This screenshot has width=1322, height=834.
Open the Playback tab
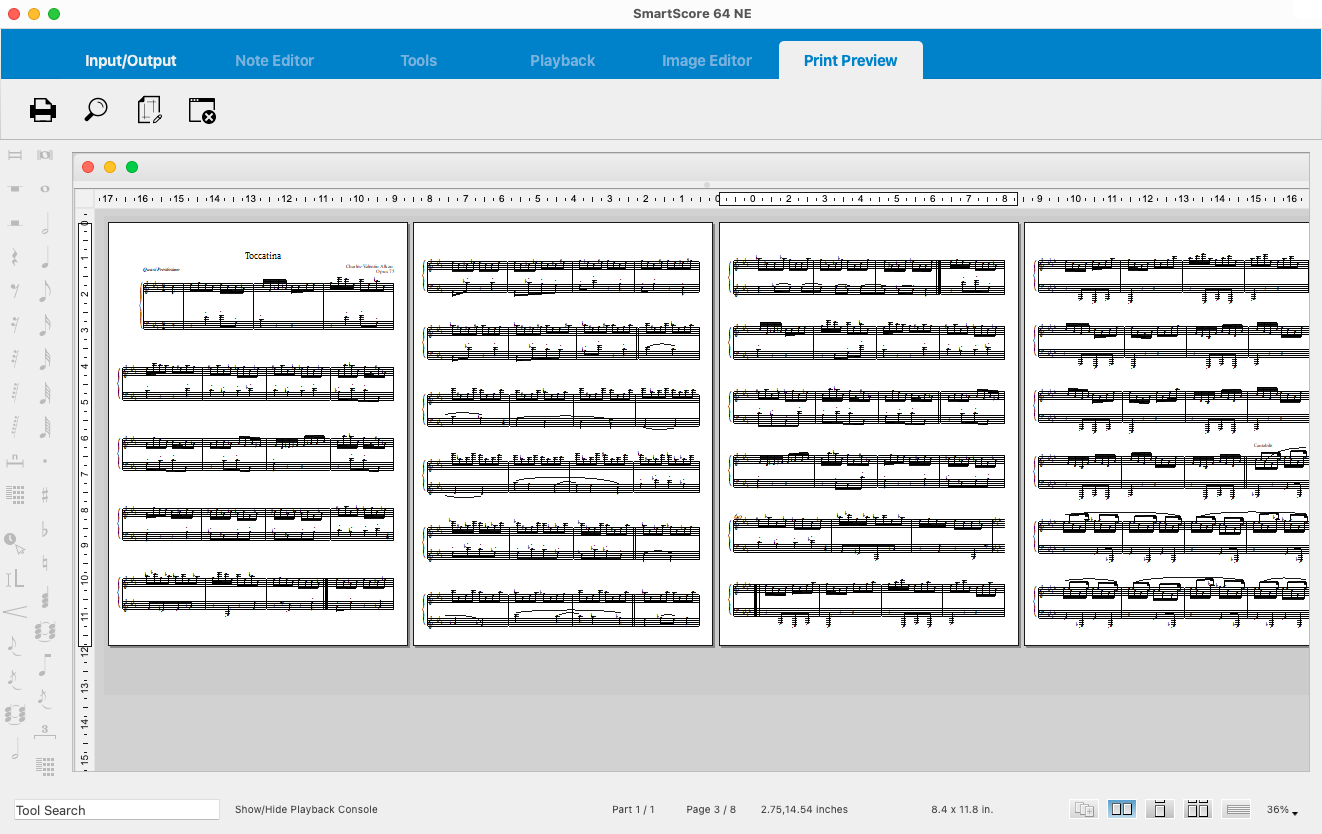562,61
